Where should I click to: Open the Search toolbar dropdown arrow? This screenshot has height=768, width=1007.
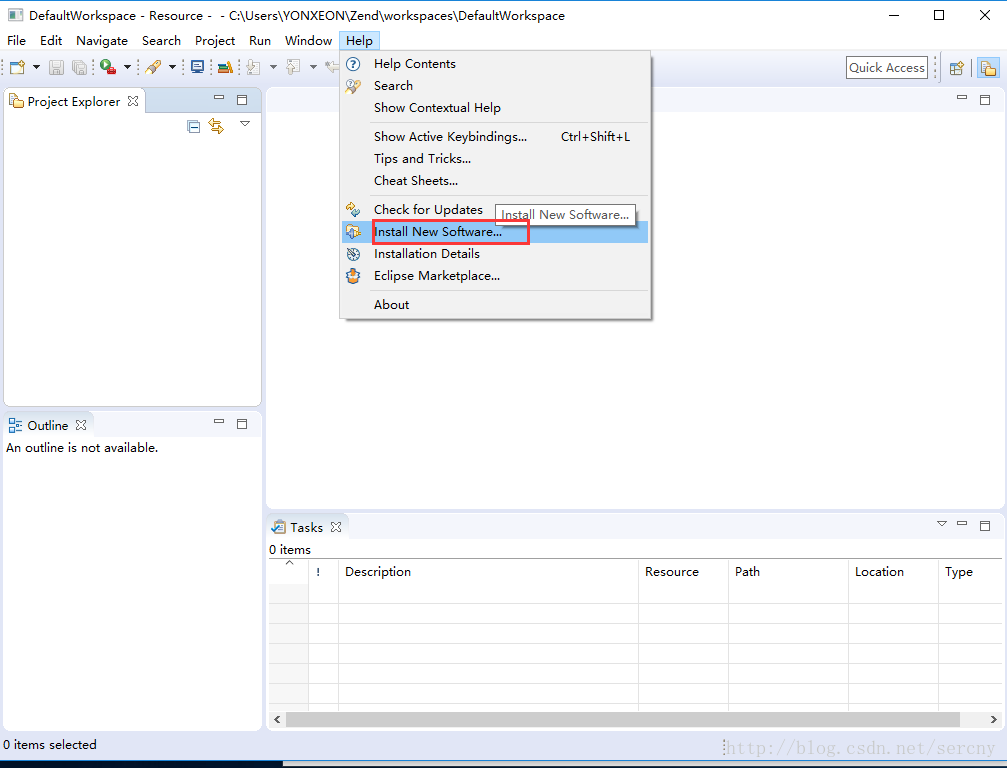[x=172, y=67]
